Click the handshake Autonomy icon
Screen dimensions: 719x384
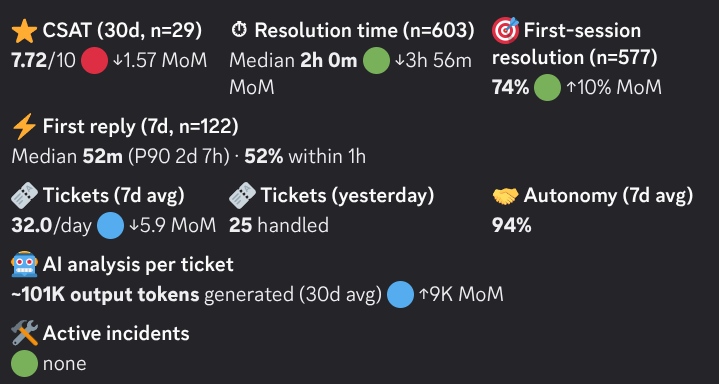click(x=505, y=196)
